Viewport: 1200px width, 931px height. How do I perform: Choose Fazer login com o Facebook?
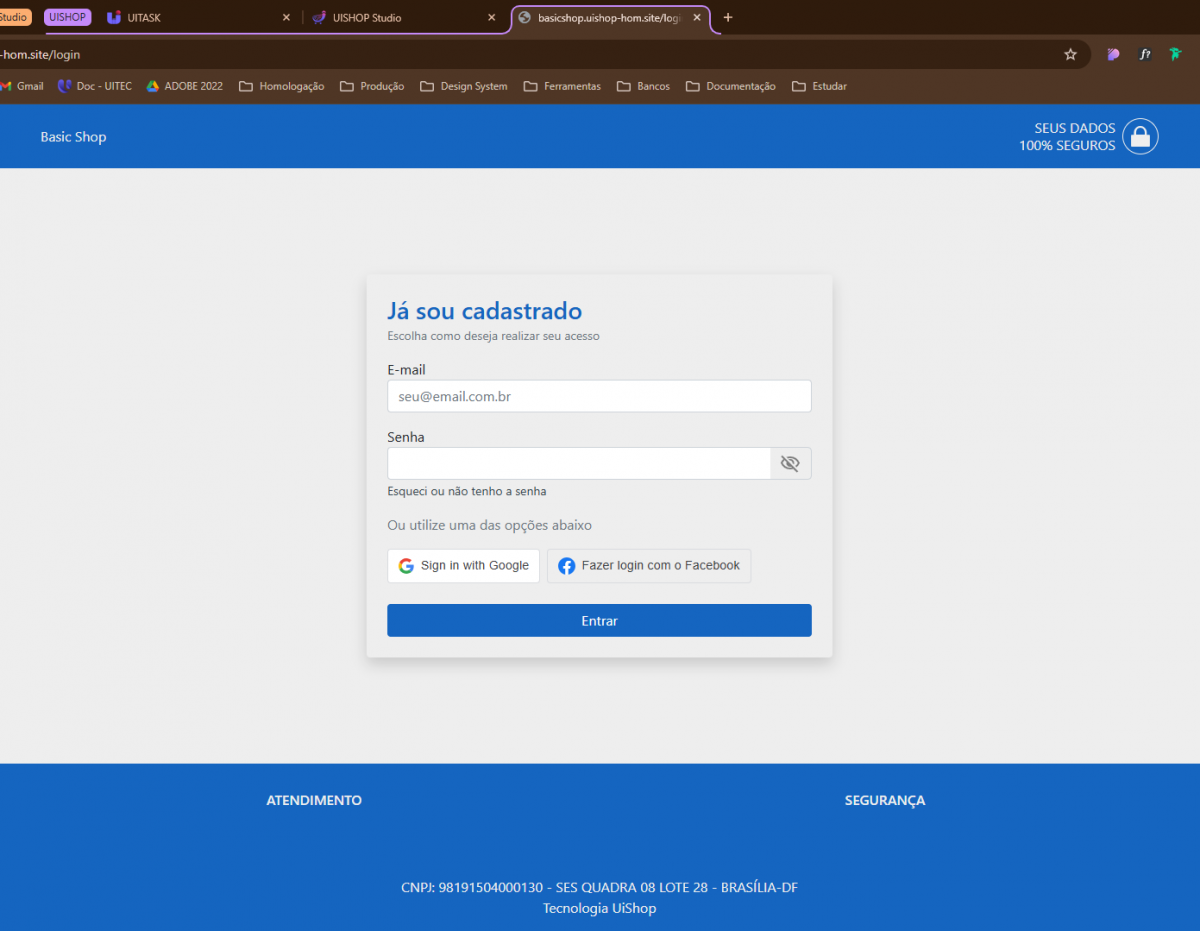click(x=649, y=565)
